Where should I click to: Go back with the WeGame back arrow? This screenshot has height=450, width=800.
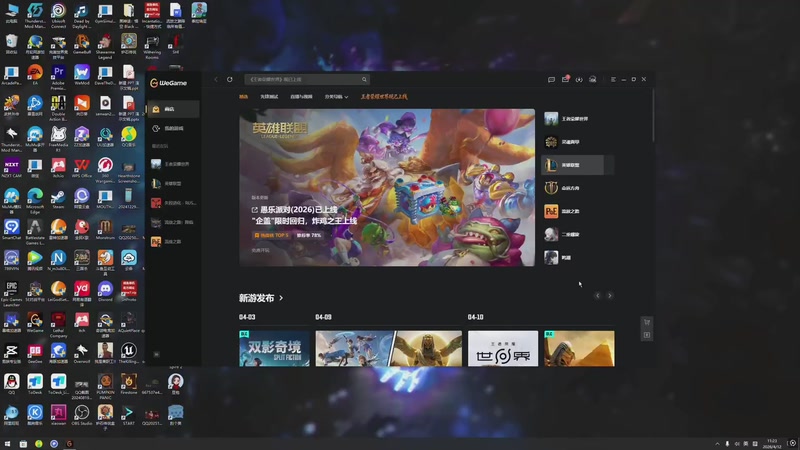[216, 80]
